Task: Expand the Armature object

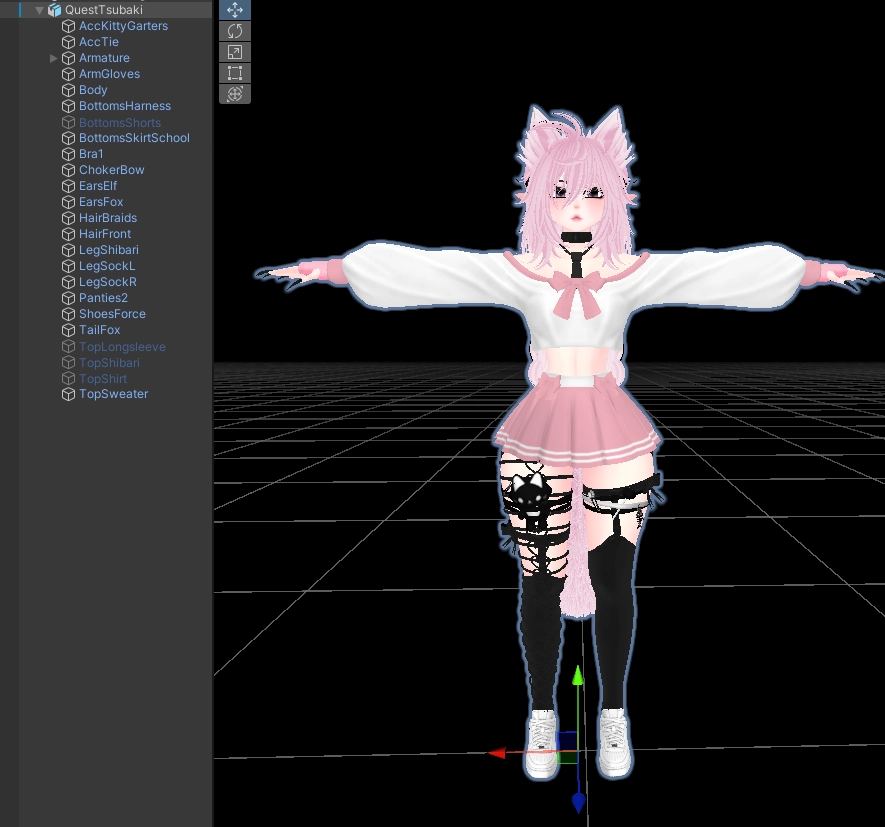Action: (x=54, y=58)
